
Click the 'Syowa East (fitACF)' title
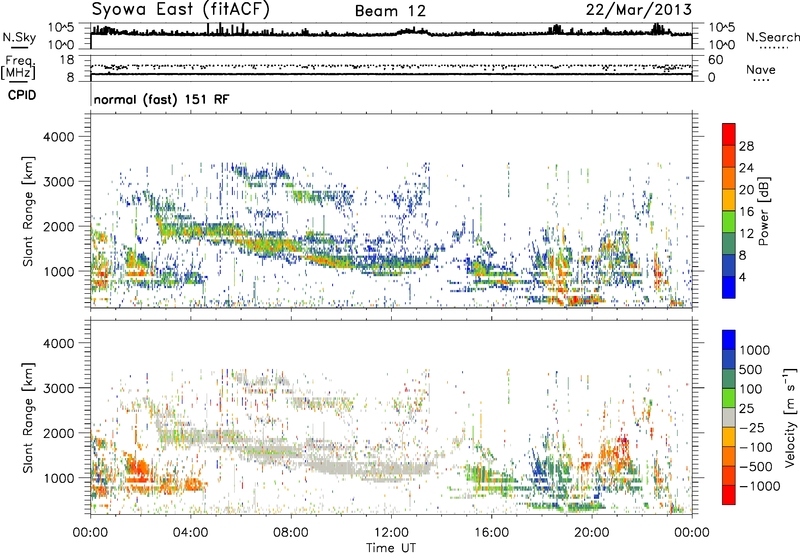coord(181,9)
